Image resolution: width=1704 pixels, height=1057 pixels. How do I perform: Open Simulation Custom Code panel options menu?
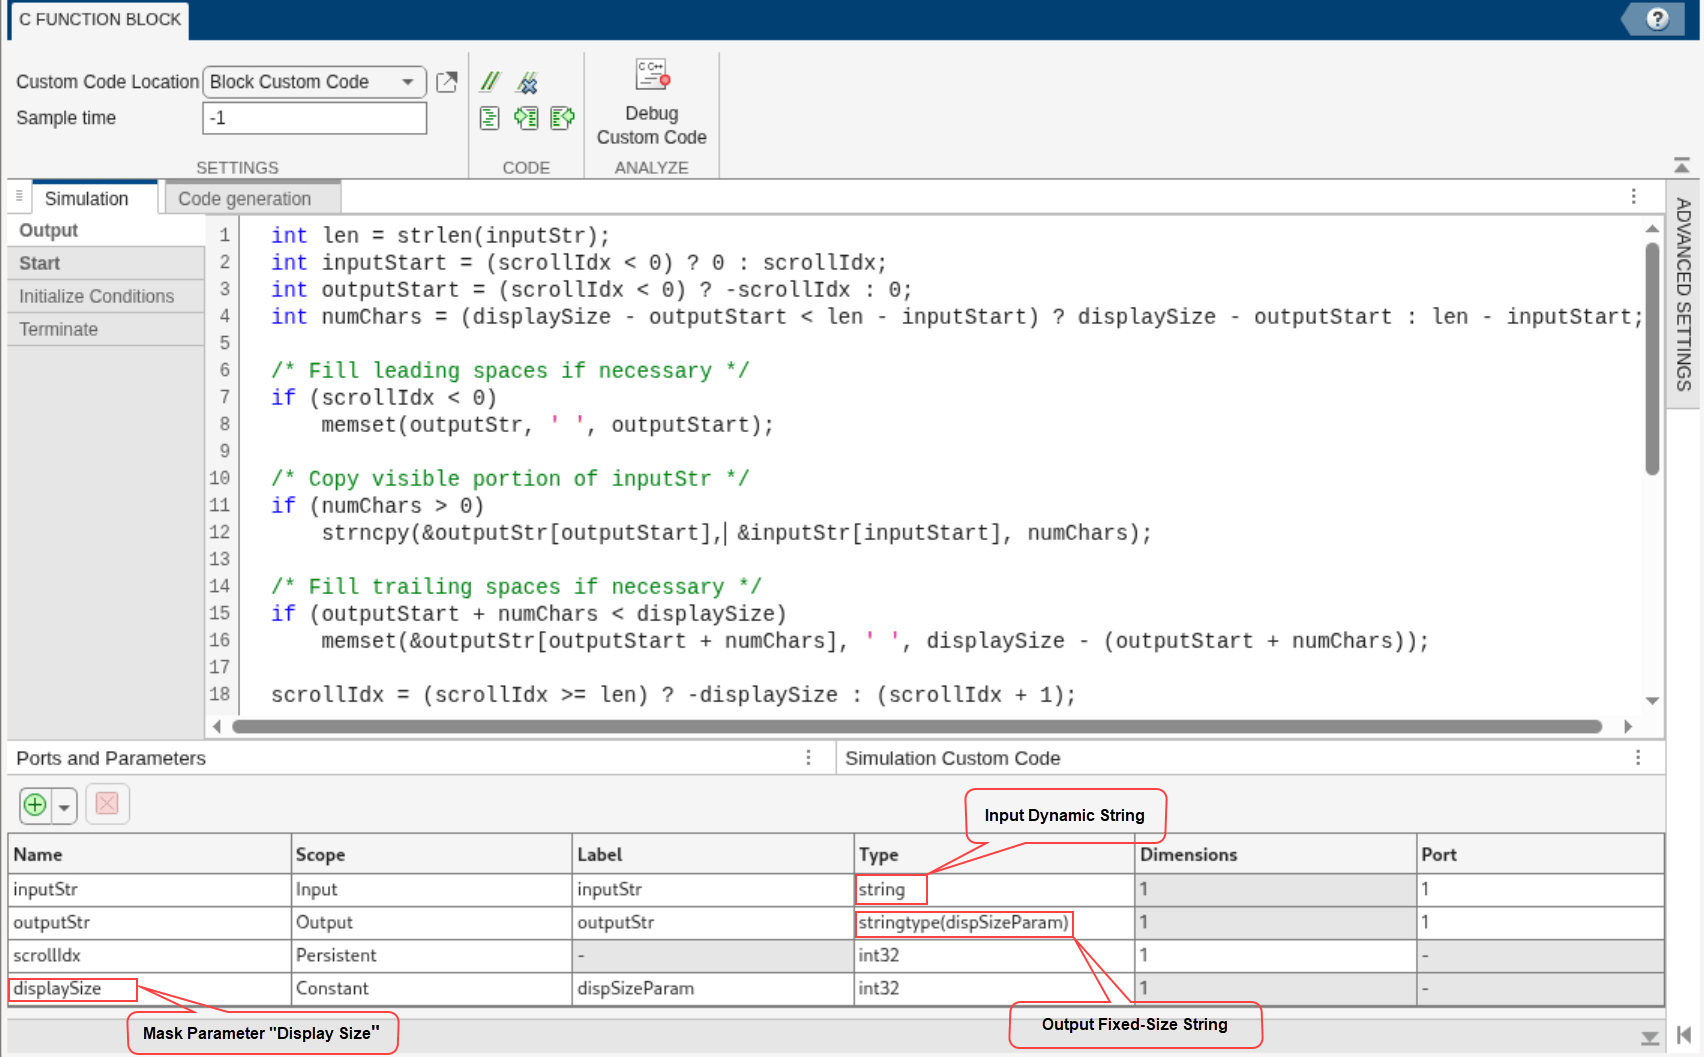point(1638,758)
